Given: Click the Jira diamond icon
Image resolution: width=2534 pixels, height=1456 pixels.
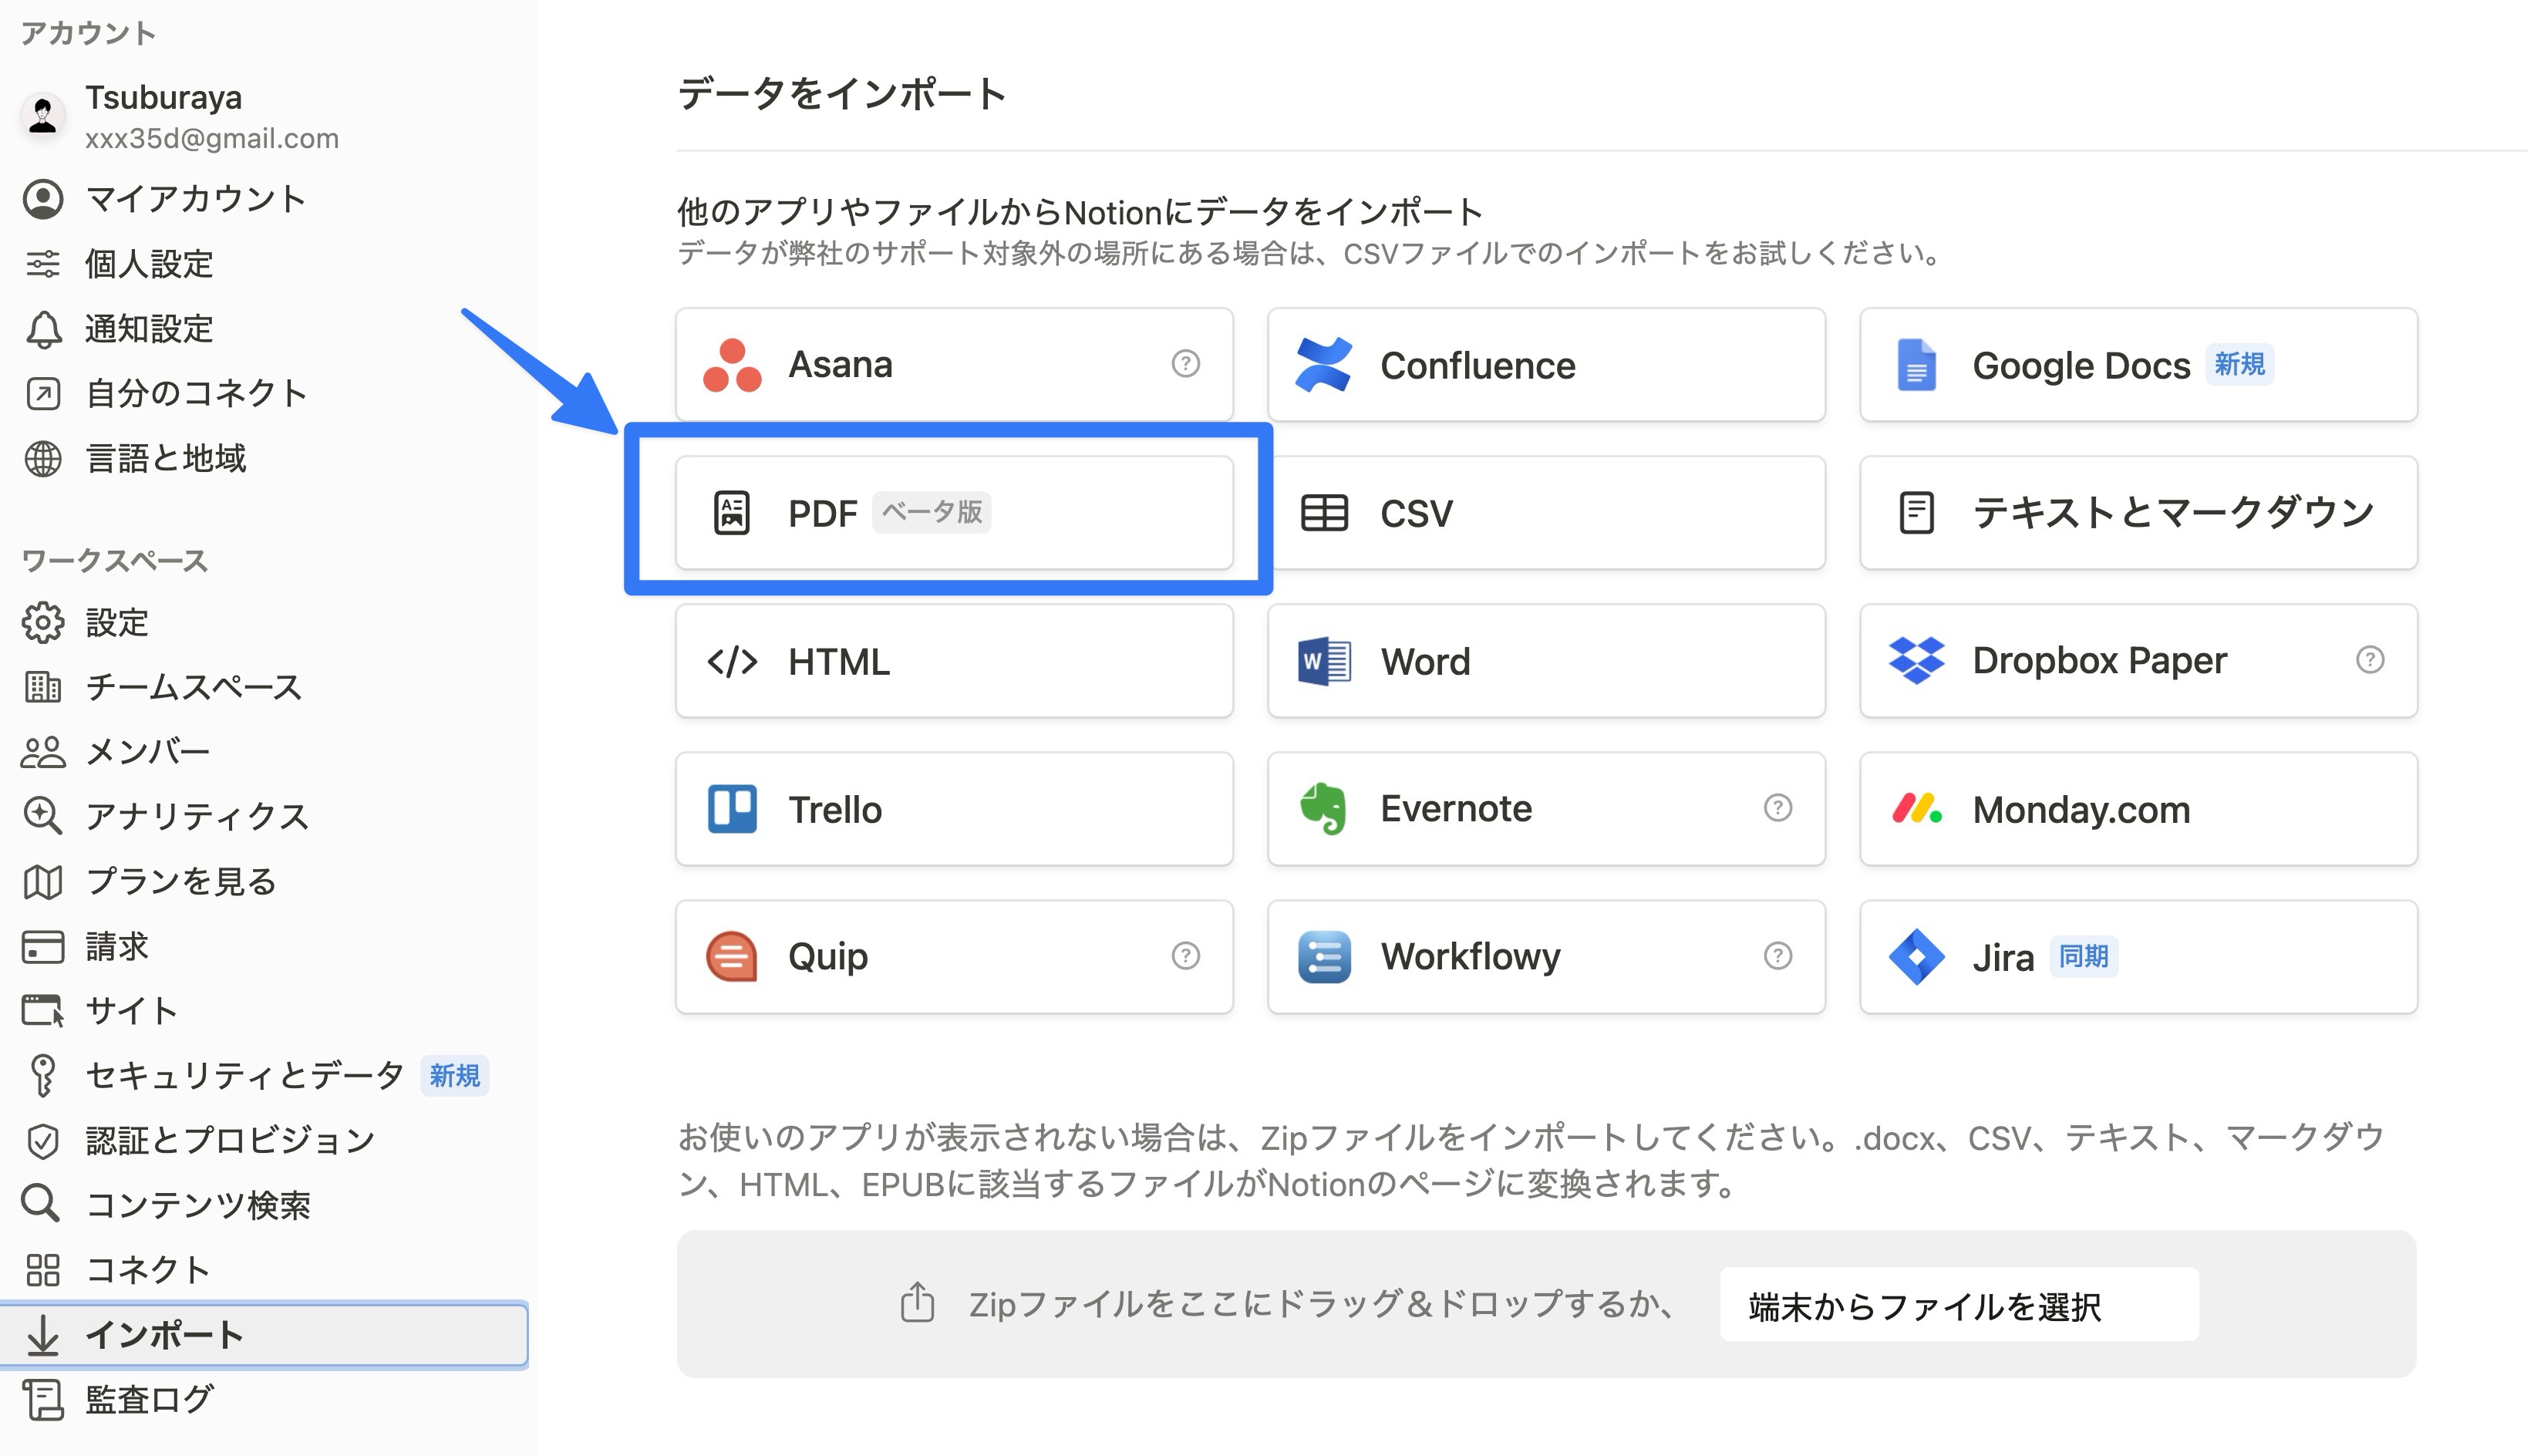Looking at the screenshot, I should (x=1916, y=957).
